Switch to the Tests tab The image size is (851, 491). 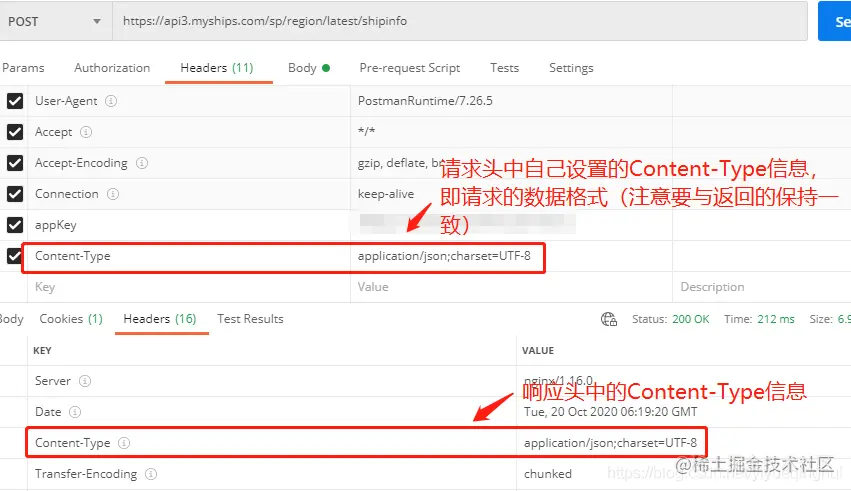click(504, 68)
